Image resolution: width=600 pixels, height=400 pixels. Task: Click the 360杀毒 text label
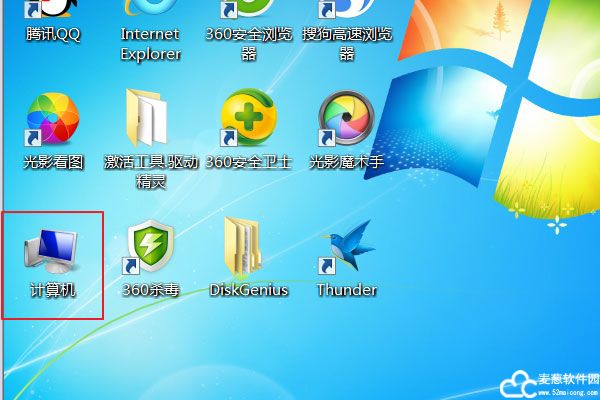(150, 290)
